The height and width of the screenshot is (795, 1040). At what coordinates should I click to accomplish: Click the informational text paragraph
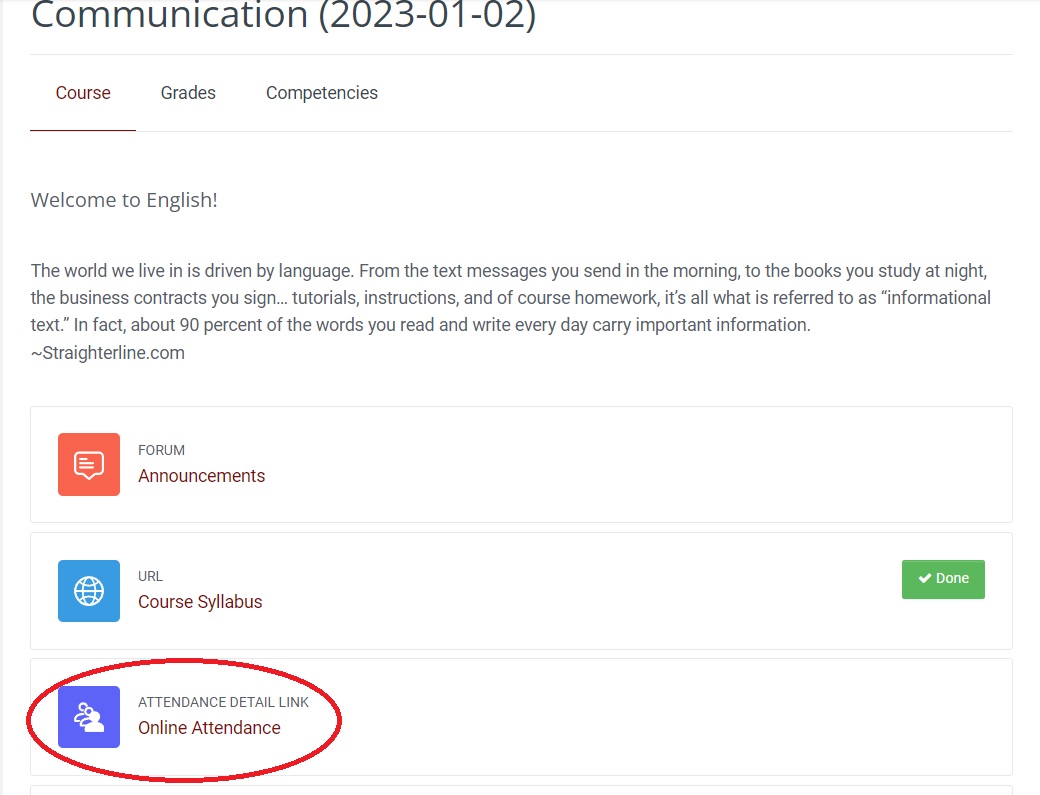(510, 298)
